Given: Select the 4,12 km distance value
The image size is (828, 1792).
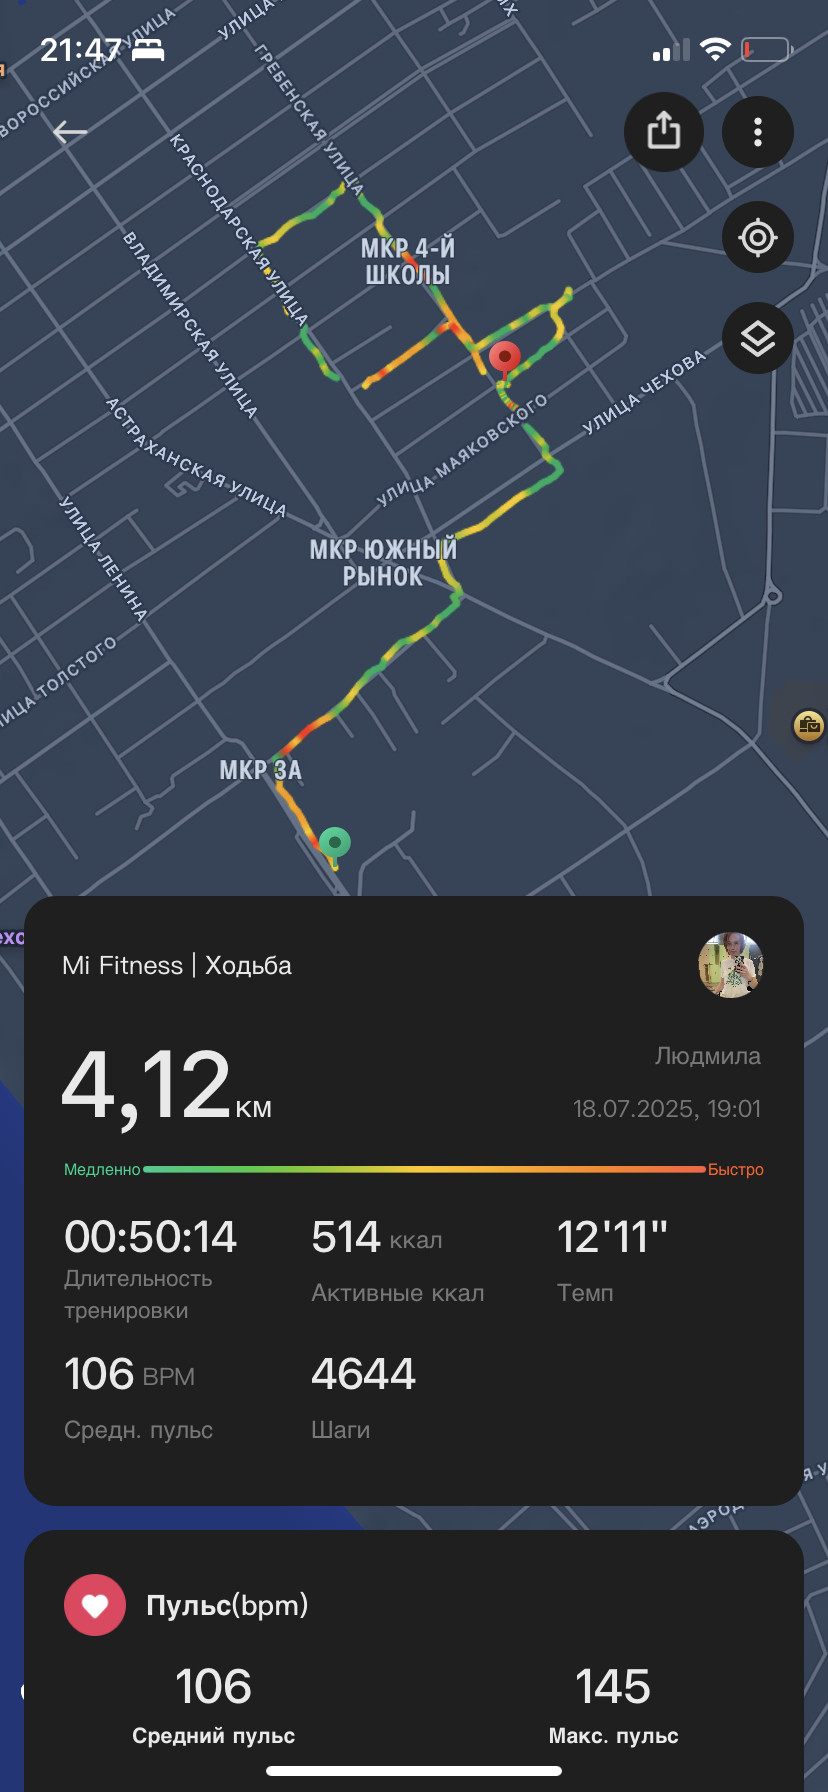Looking at the screenshot, I should pos(167,1086).
